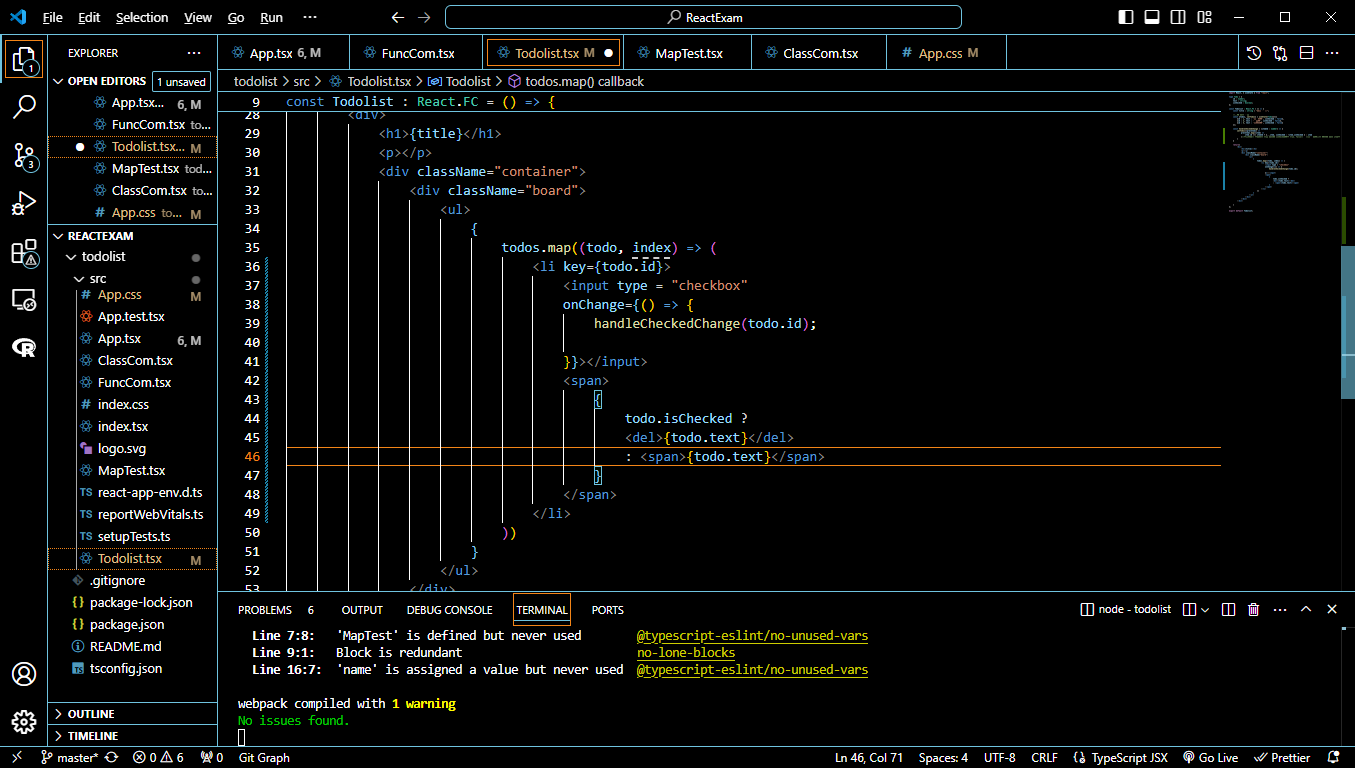The height and width of the screenshot is (768, 1355).
Task: Click the src breadcrumb segment
Action: pos(301,81)
